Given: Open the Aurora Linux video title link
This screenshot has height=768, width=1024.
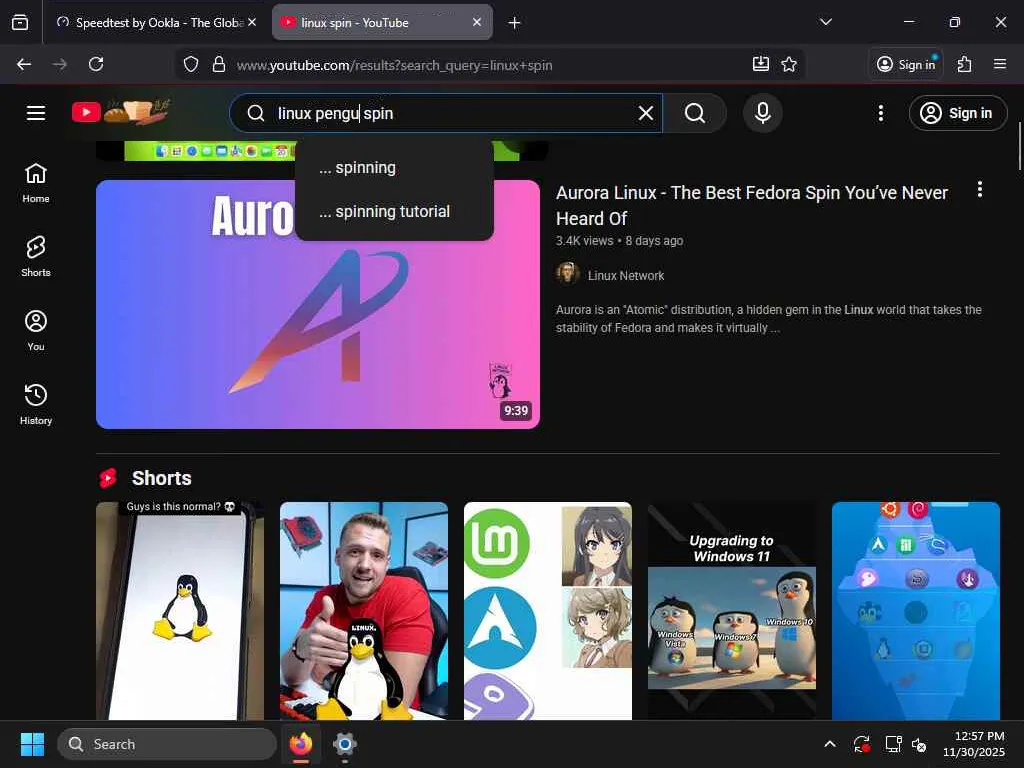Looking at the screenshot, I should tap(752, 205).
